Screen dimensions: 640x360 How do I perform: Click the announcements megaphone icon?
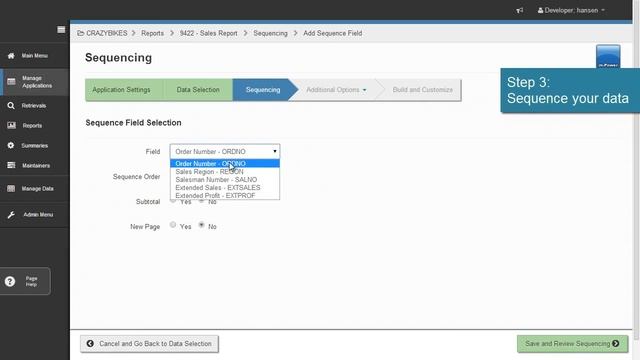pos(520,10)
